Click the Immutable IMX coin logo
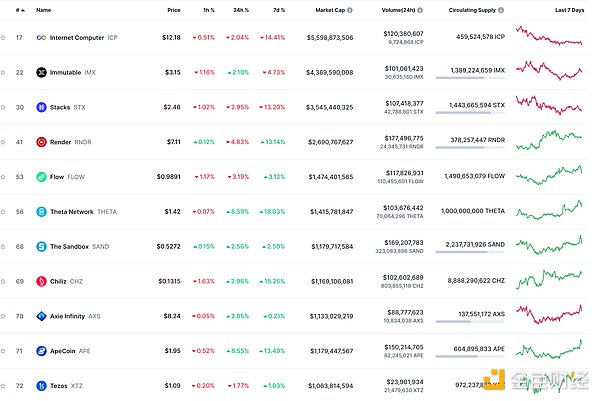The image size is (600, 401). (x=40, y=72)
